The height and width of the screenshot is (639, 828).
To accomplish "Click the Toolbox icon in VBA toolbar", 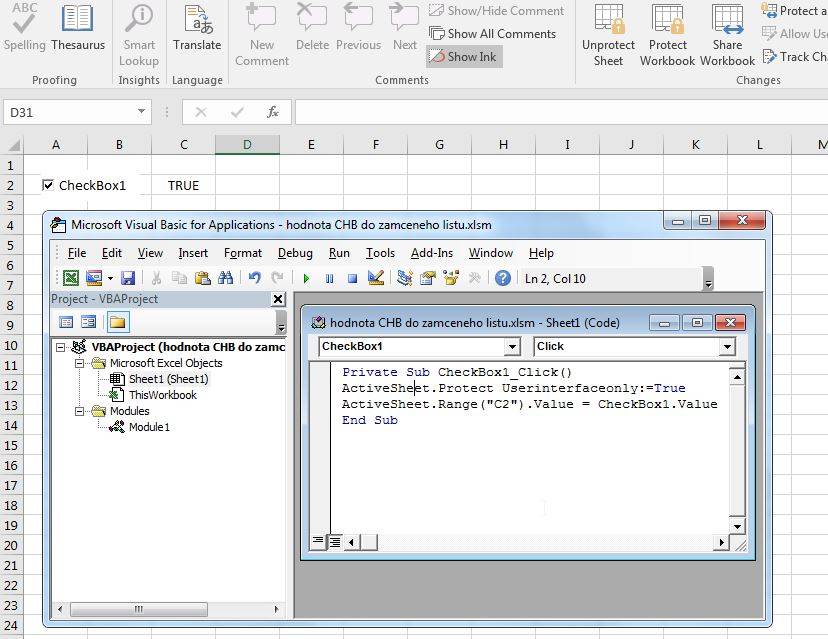I will coord(474,278).
